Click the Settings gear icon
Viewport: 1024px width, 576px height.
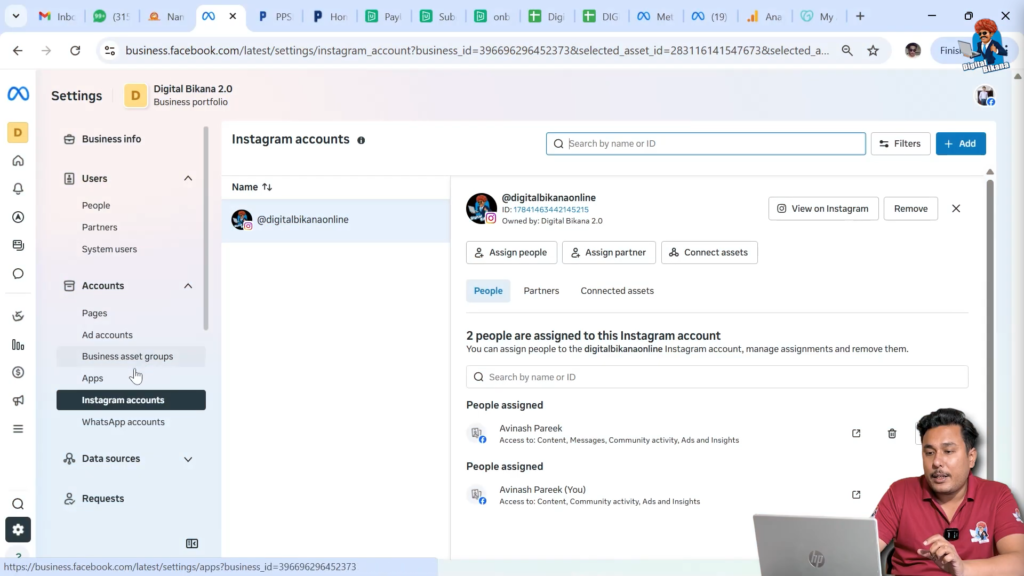[18, 530]
